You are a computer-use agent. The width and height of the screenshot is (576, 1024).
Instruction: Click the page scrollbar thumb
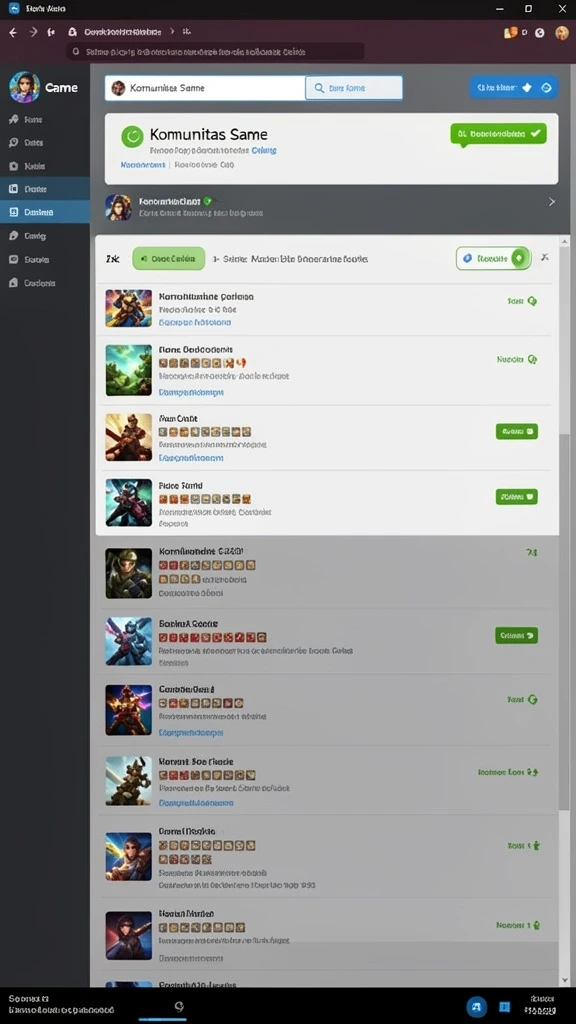click(564, 620)
